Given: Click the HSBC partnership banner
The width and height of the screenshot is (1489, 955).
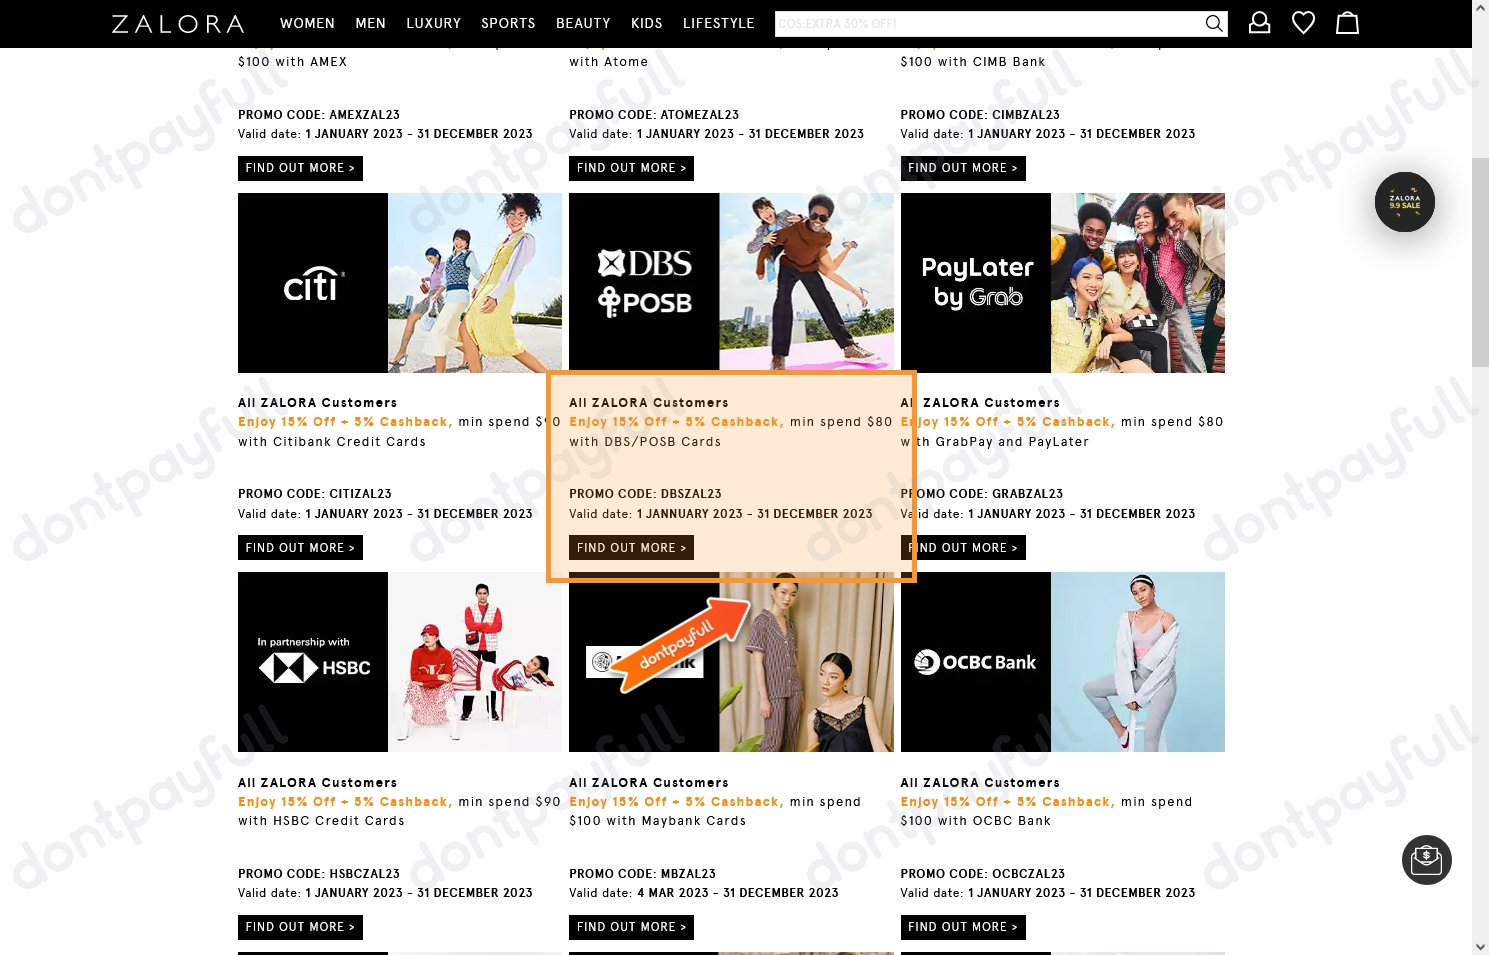Looking at the screenshot, I should coord(400,662).
